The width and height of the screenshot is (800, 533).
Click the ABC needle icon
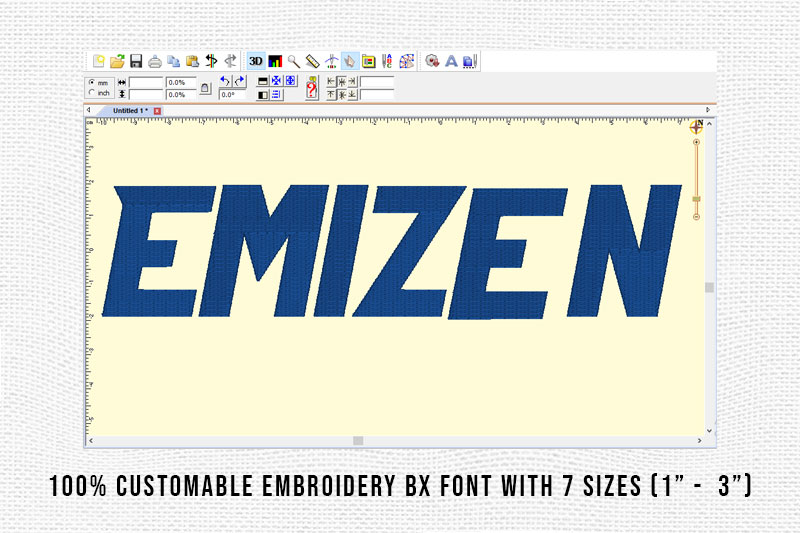387,62
